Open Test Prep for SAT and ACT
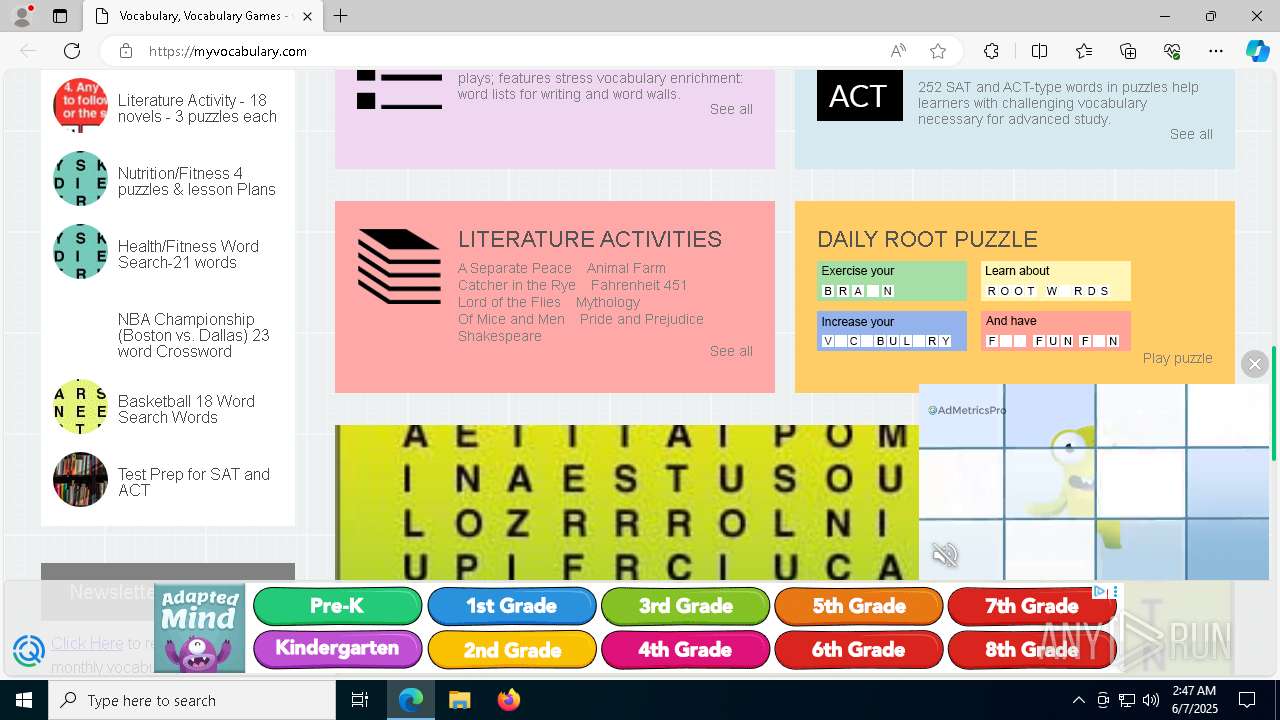The height and width of the screenshot is (720, 1280). [x=193, y=482]
